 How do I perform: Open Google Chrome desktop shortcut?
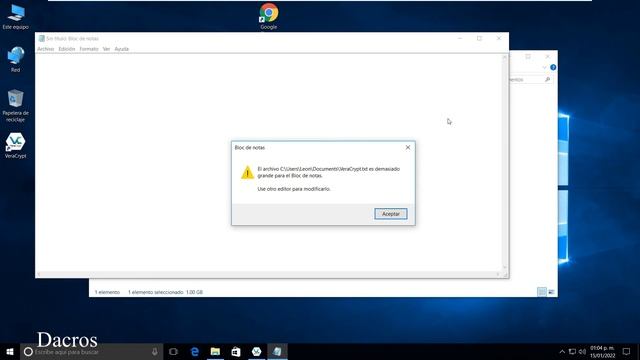269,16
